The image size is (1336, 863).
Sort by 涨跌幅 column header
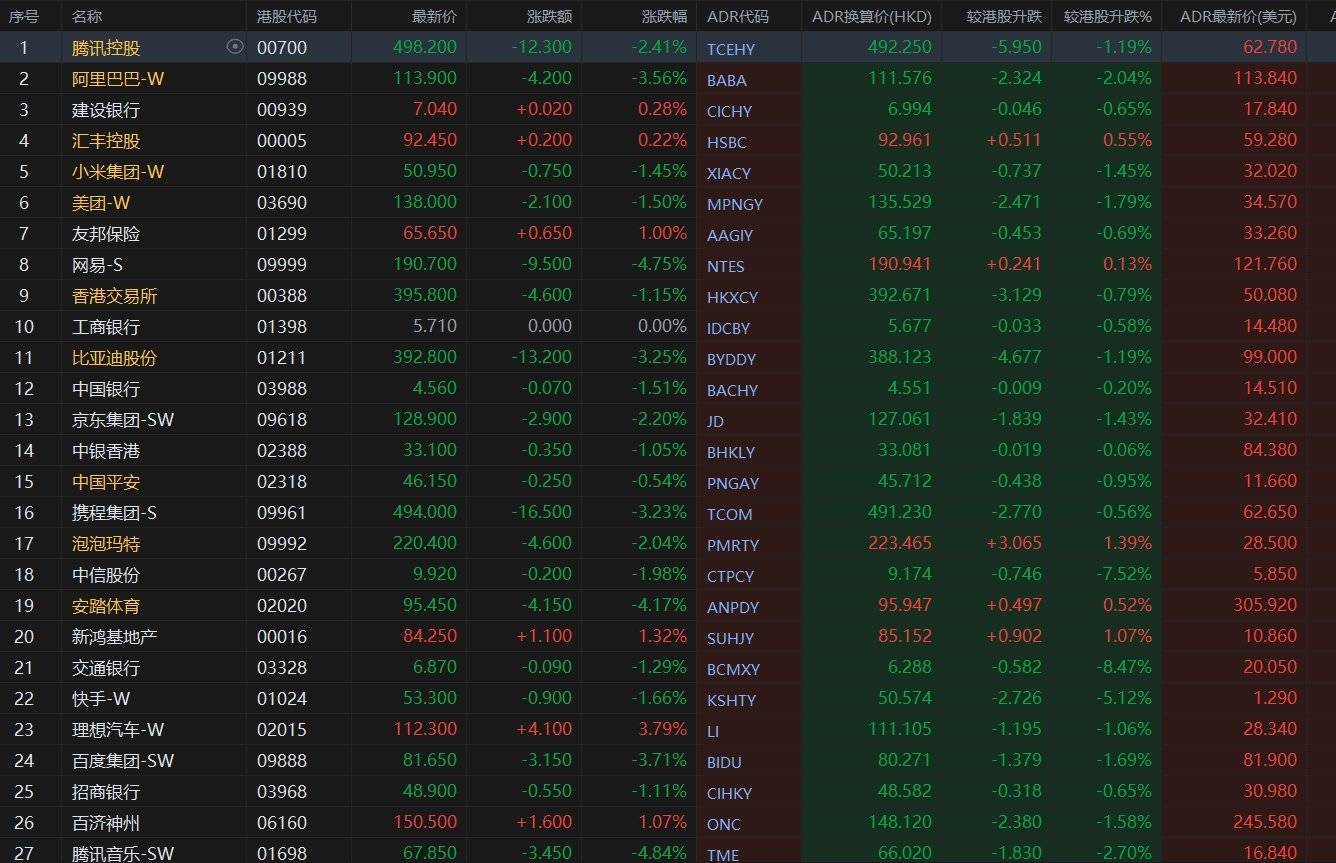(664, 16)
